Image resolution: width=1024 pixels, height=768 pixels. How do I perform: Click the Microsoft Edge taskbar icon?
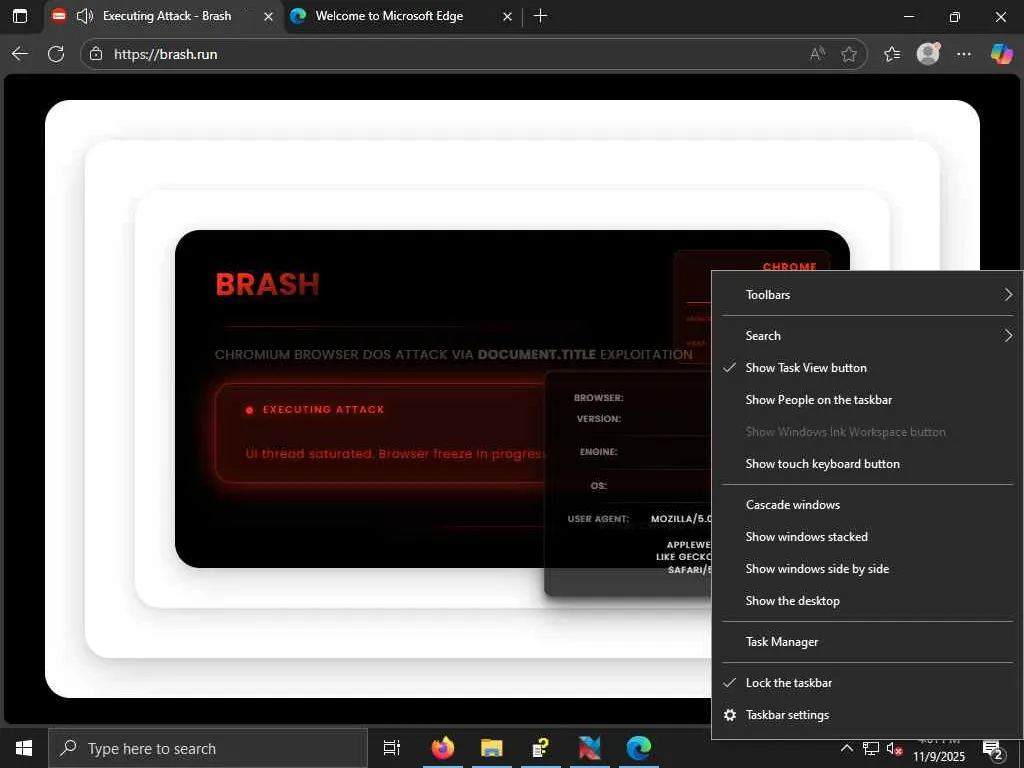639,748
